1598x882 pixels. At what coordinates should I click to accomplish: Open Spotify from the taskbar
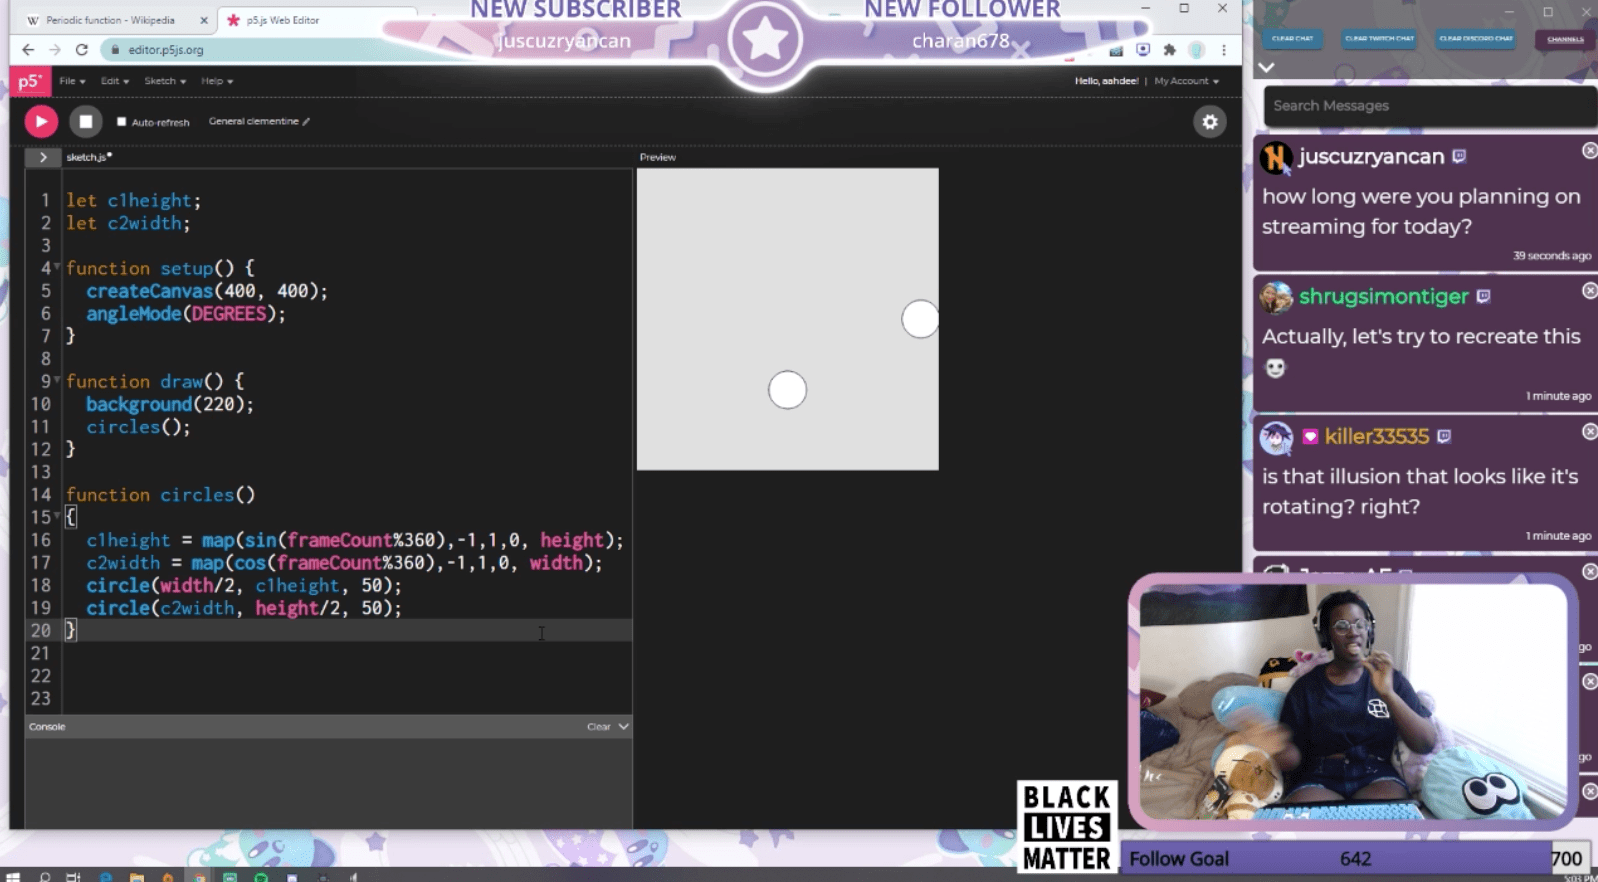[x=261, y=876]
